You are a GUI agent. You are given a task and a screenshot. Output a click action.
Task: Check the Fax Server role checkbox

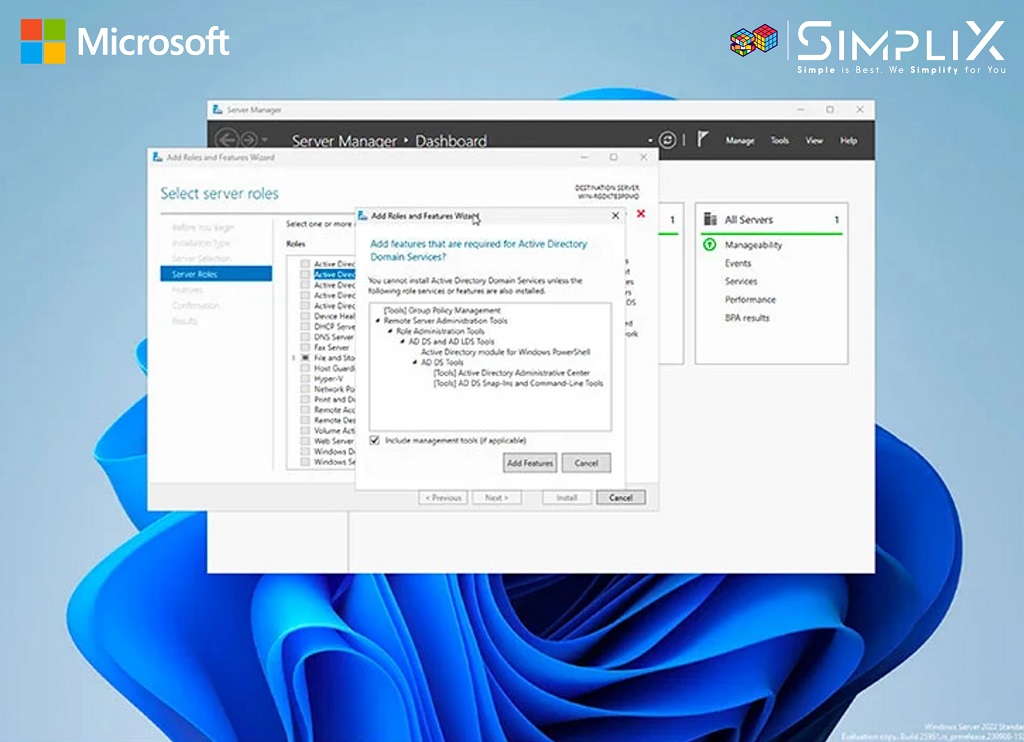(305, 347)
